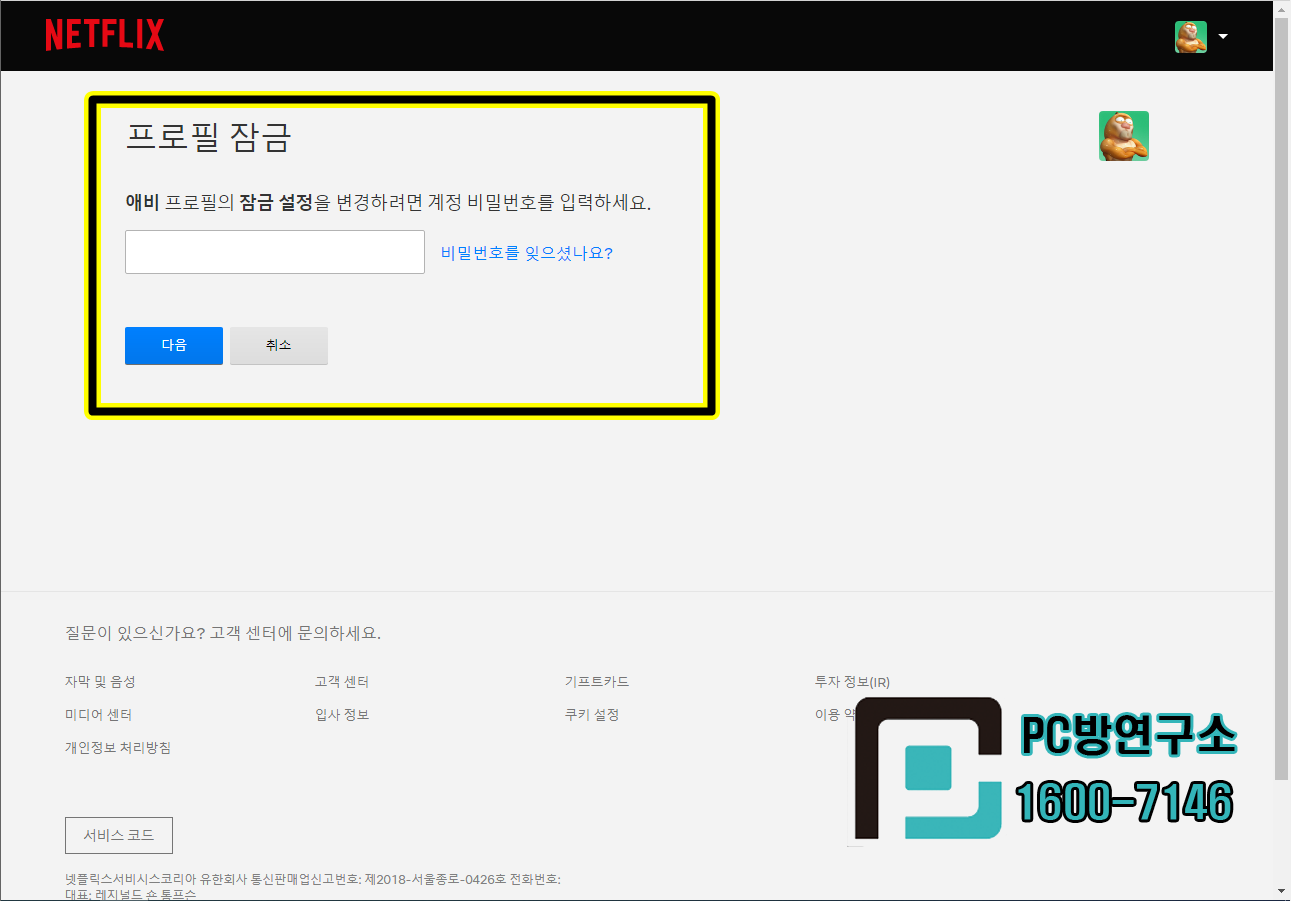This screenshot has height=901, width=1291.
Task: Click the 서비스 코드 button
Action: tap(119, 835)
